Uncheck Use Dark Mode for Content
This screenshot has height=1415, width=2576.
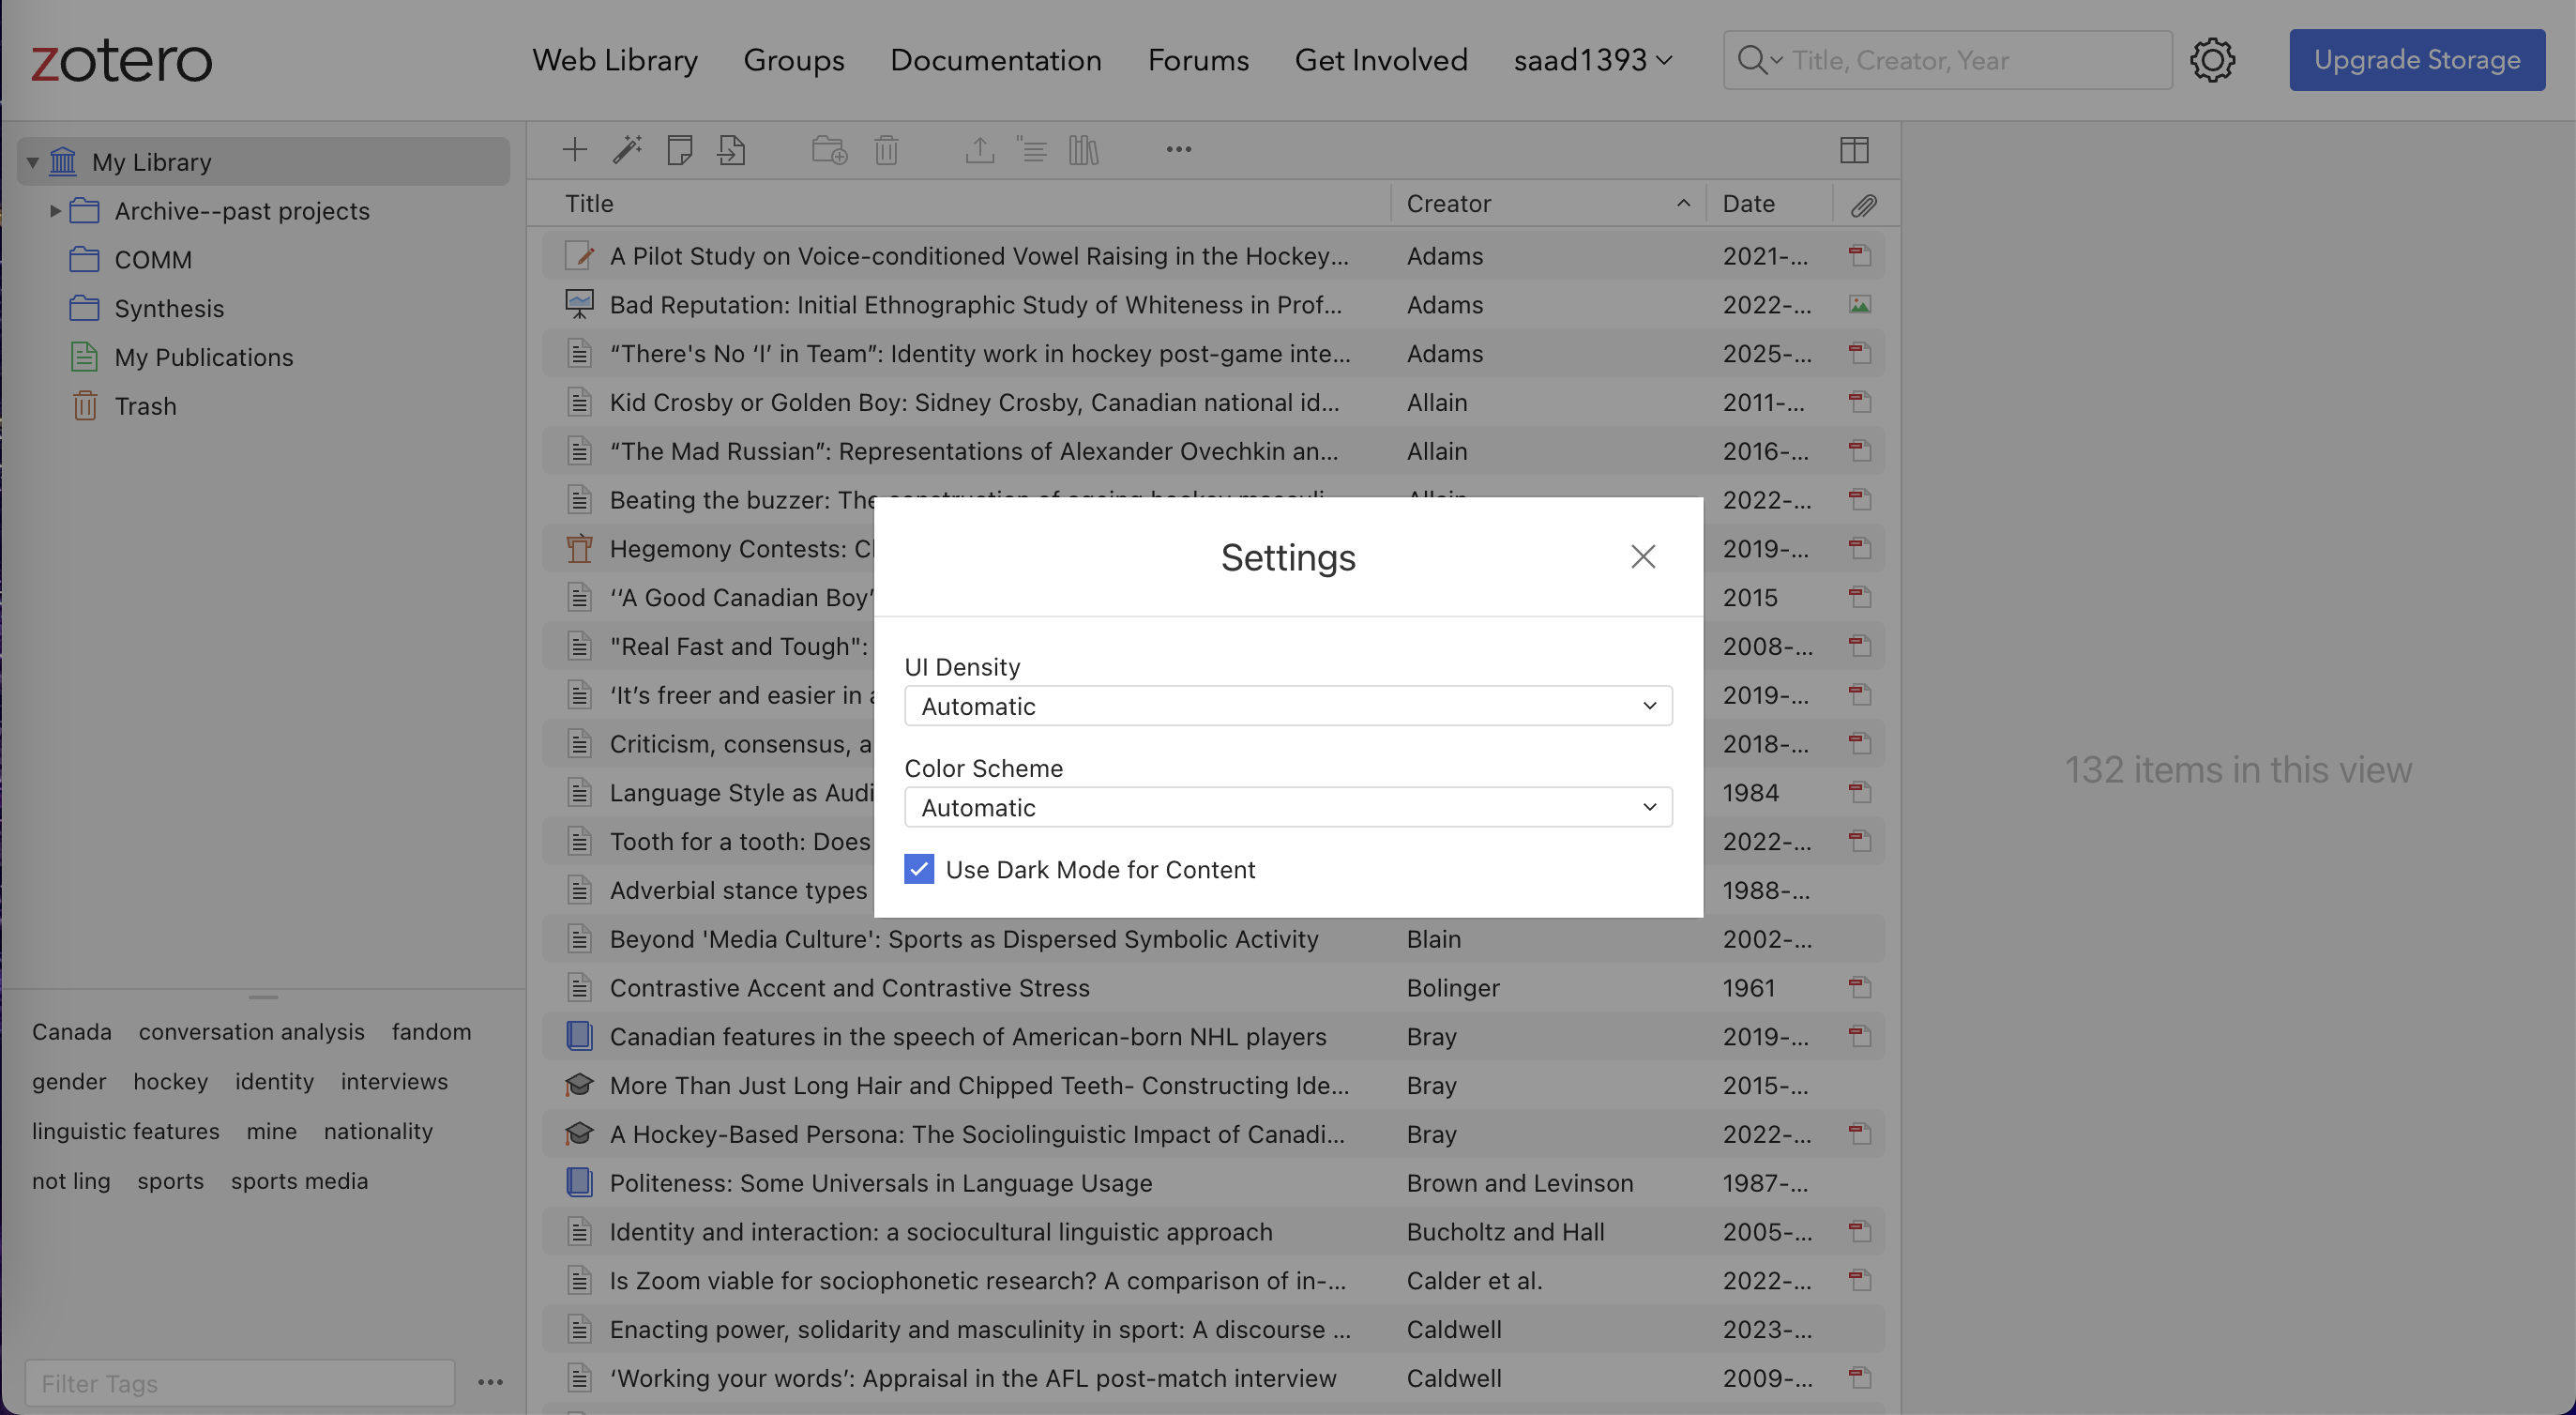pos(919,869)
